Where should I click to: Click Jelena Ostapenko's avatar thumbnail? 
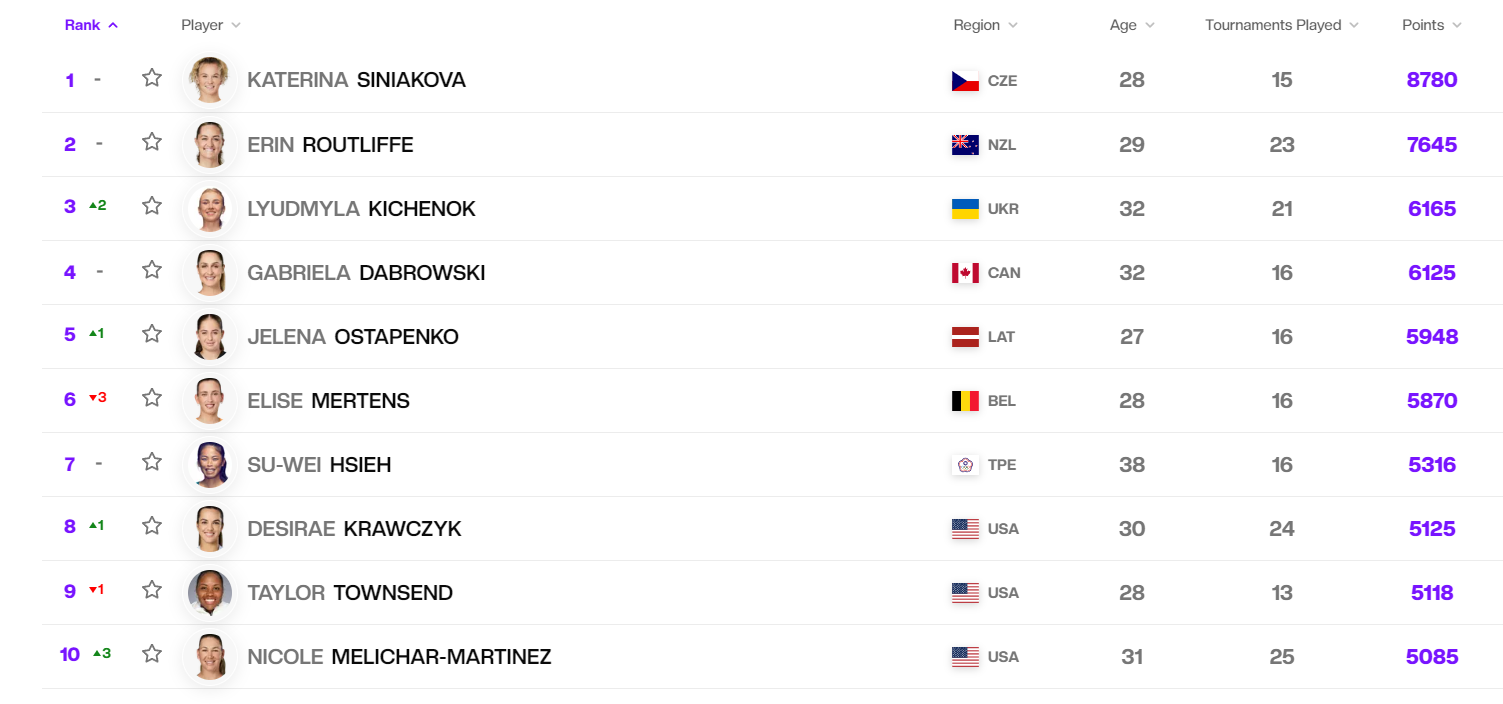(210, 337)
